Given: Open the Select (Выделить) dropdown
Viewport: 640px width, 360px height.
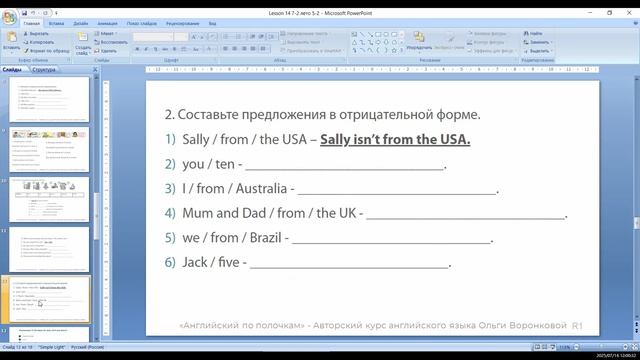Looking at the screenshot, I should pyautogui.click(x=538, y=51).
